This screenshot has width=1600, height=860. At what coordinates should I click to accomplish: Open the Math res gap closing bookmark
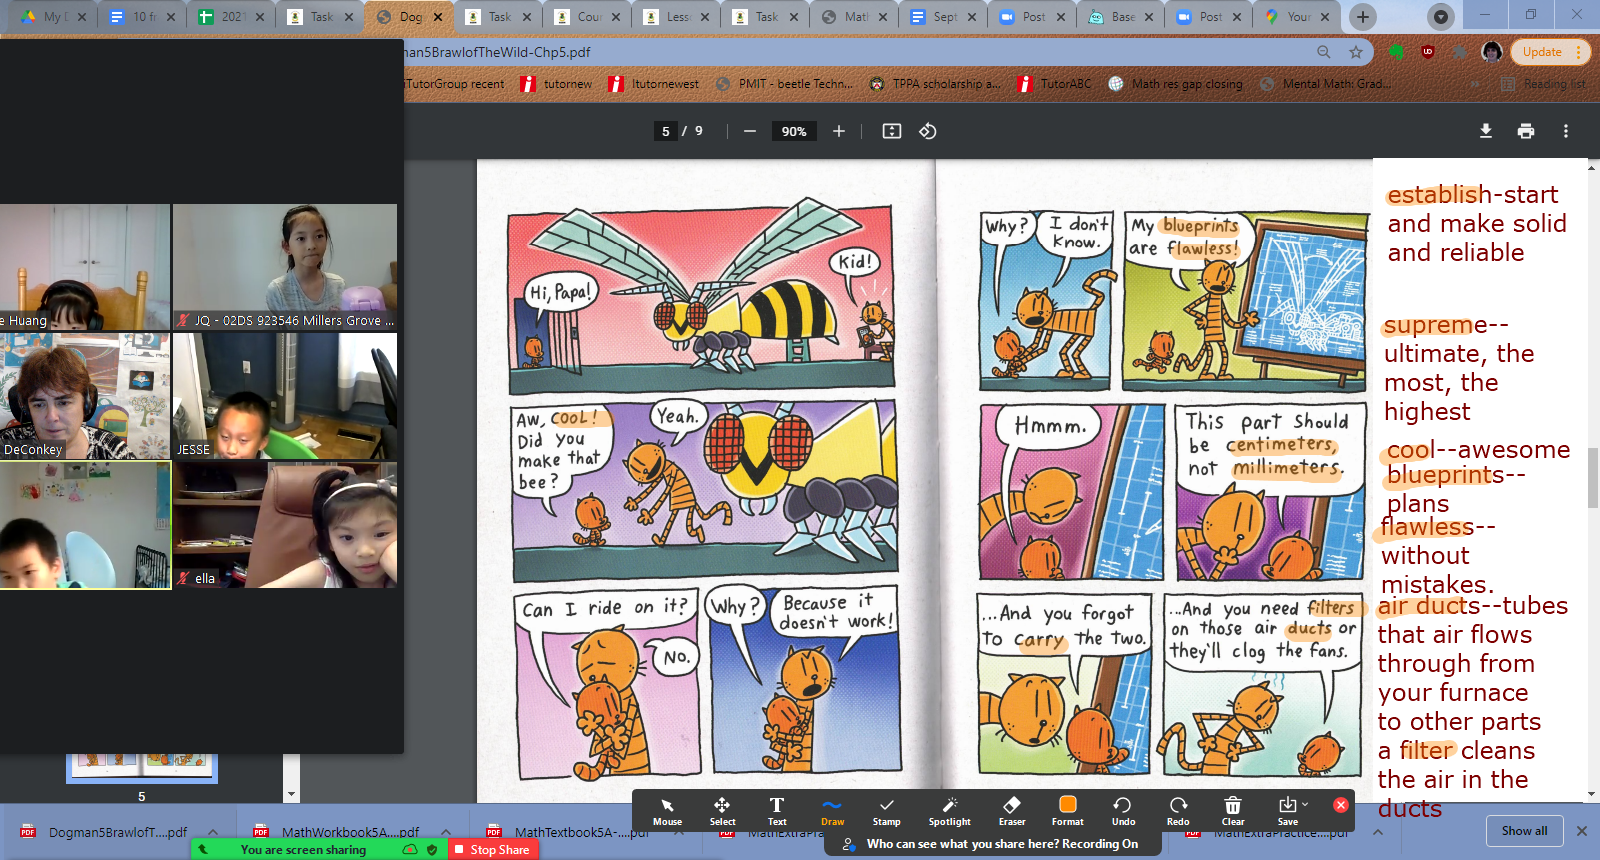(x=1176, y=84)
